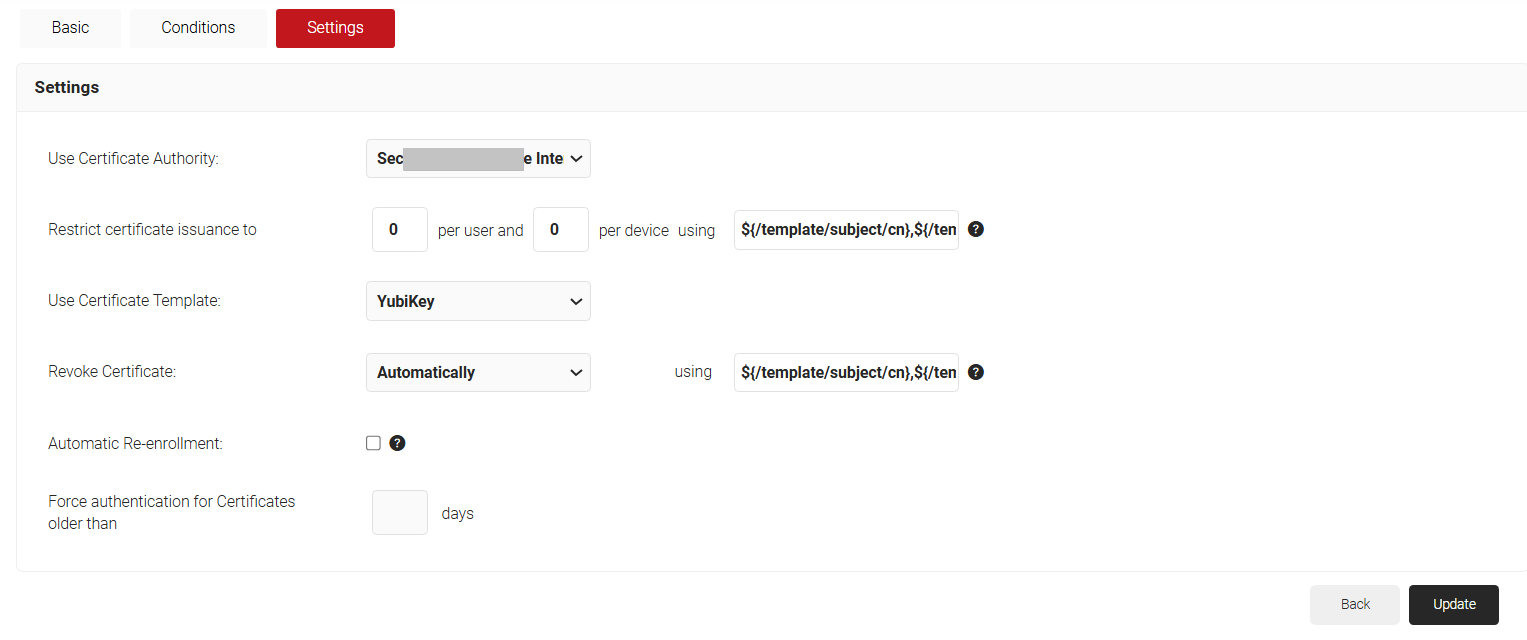
Task: Click the Use Certificate Template label
Action: click(134, 301)
